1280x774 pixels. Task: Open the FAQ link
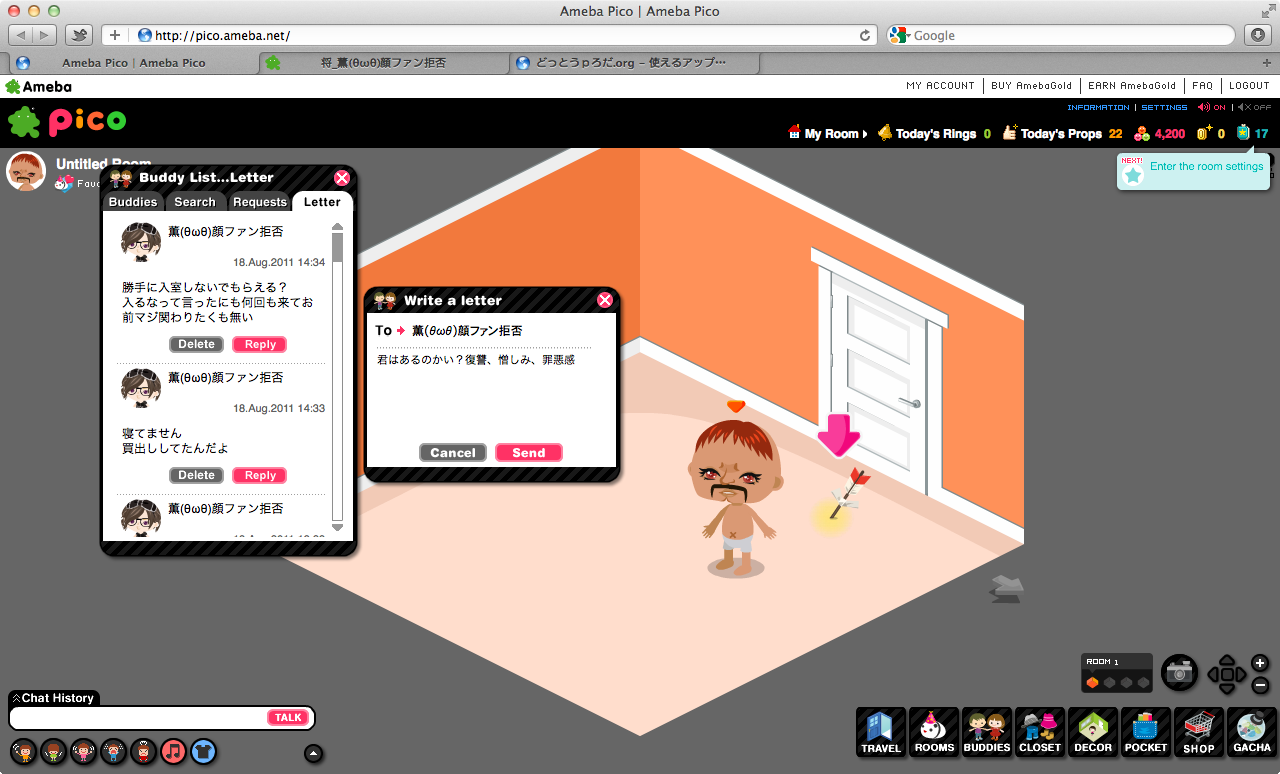(1202, 86)
